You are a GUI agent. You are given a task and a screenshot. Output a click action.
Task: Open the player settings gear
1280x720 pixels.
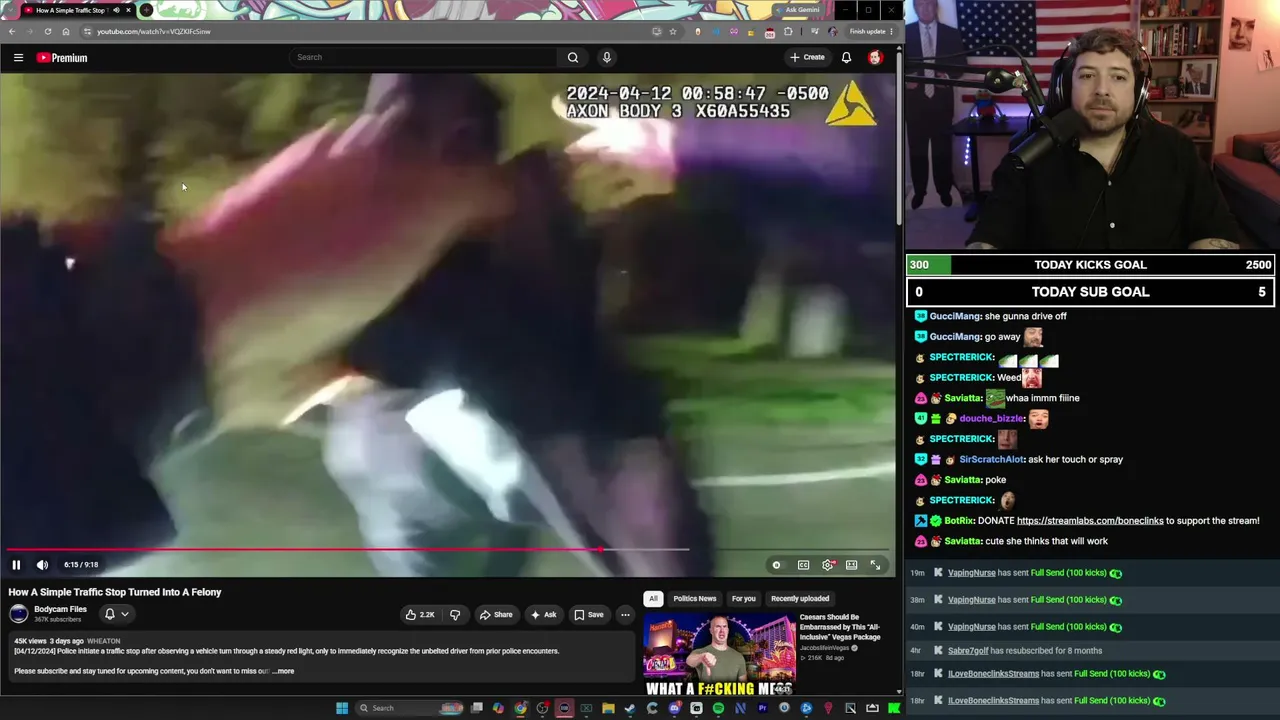click(828, 565)
